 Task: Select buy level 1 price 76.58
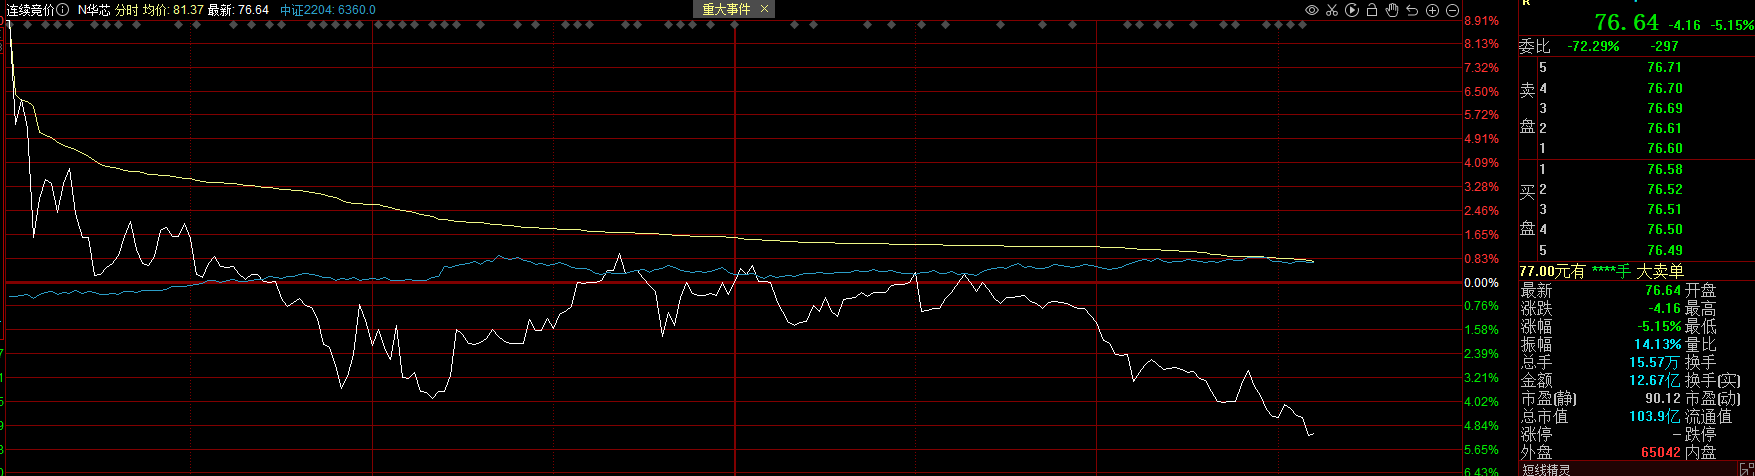pyautogui.click(x=1664, y=169)
